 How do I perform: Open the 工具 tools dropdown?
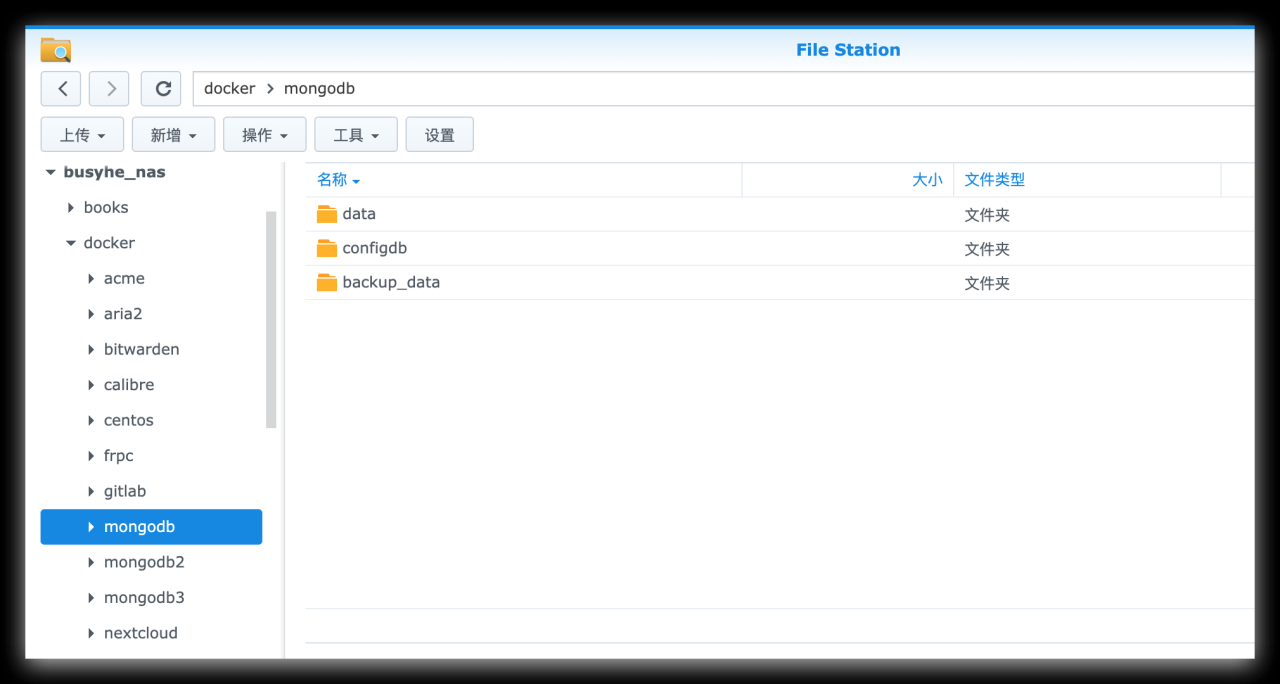(356, 135)
